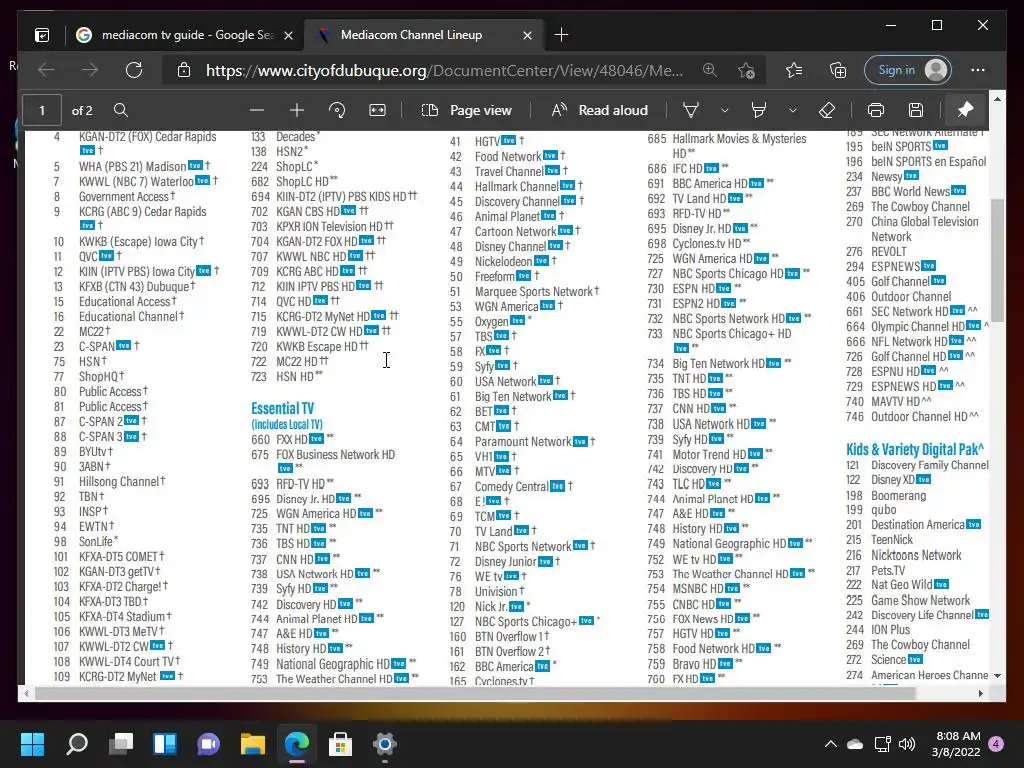Open Widgets from the taskbar

pos(165,744)
